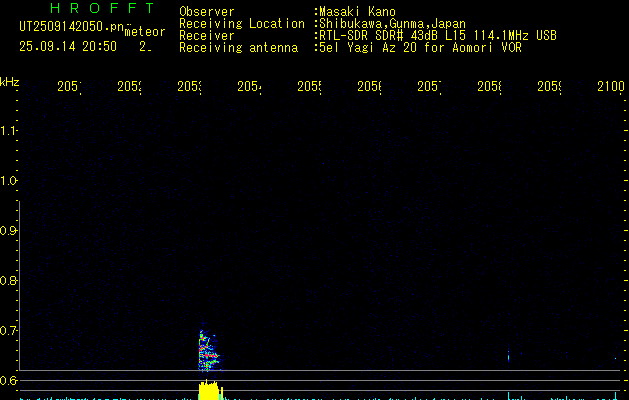
Task: Click the small faint cyan echo near 2058
Action: click(508, 356)
